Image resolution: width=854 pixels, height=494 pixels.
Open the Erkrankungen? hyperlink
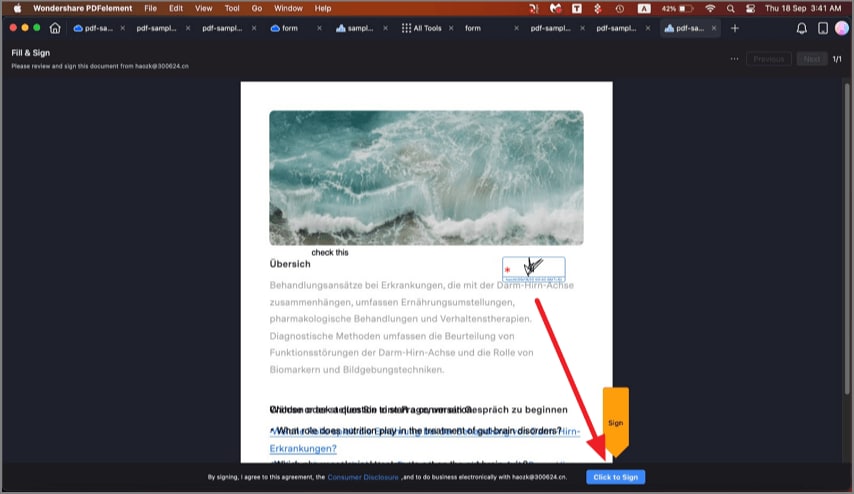[x=303, y=448]
